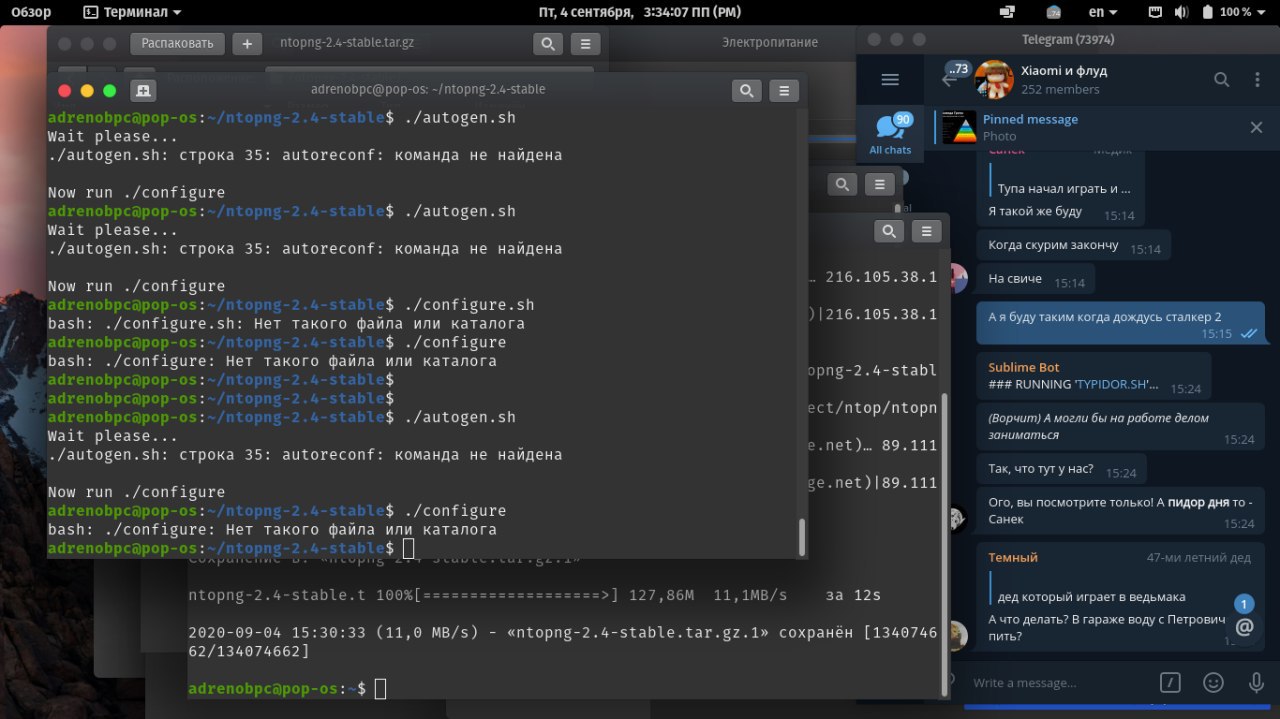Click the voice message microphone icon

click(x=1256, y=683)
